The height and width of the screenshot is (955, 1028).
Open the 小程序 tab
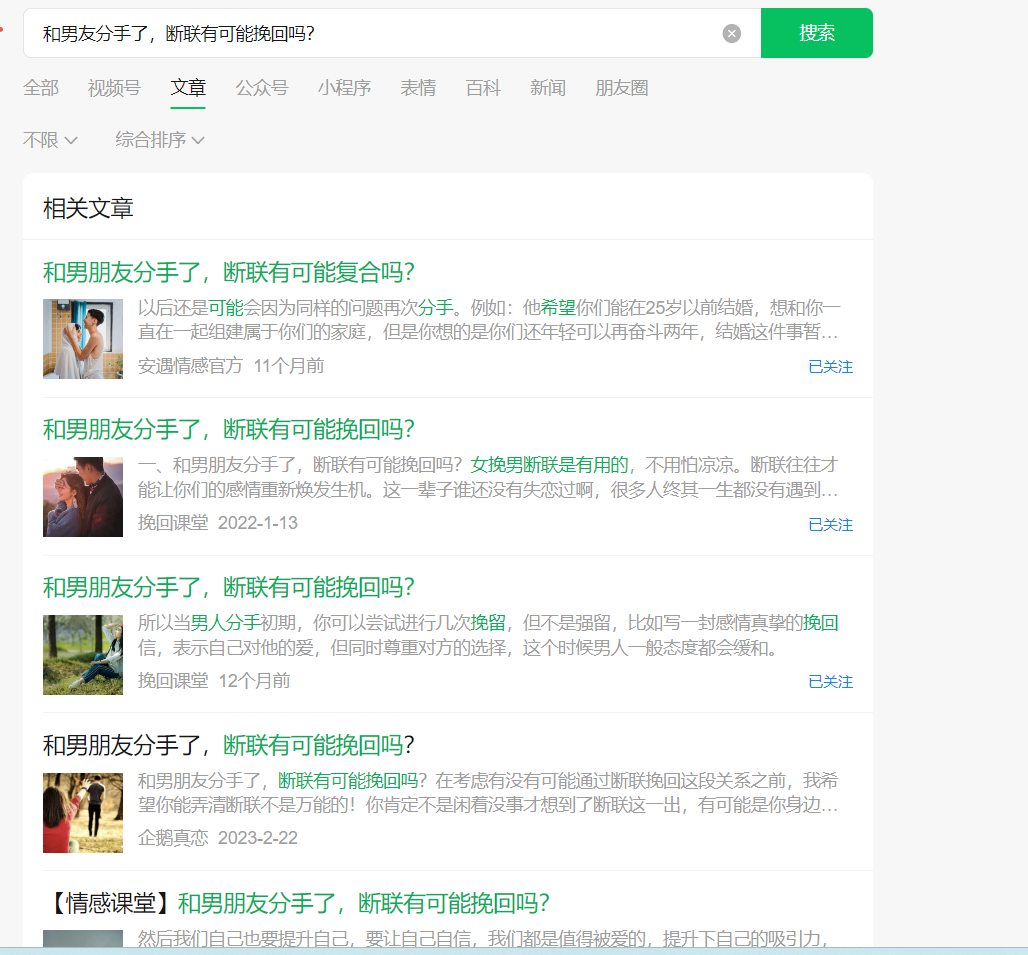[x=344, y=88]
